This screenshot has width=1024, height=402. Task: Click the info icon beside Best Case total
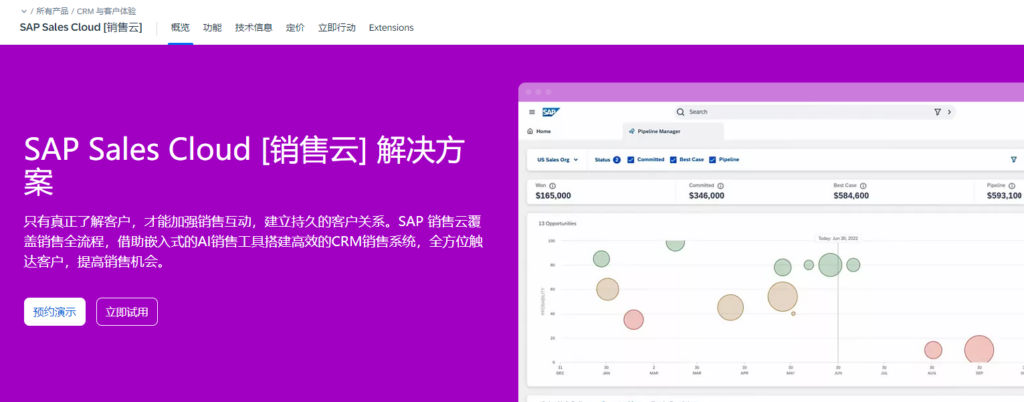click(x=863, y=186)
